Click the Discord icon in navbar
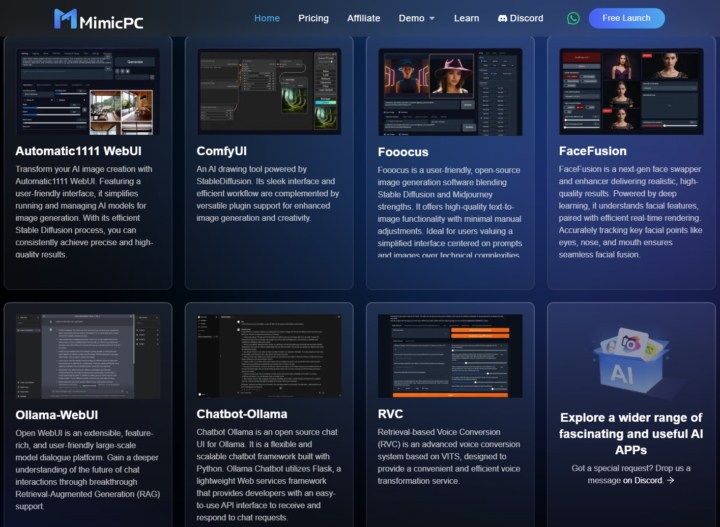 [502, 18]
